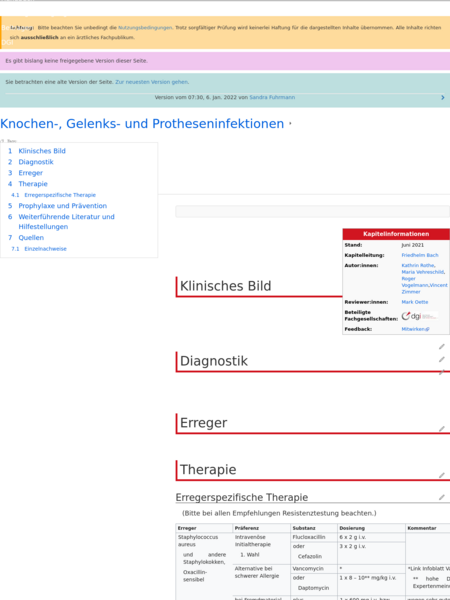Click 'Erregerspezifische Therapie' subsection heading
Screen dimensions: 450x600
click(242, 497)
